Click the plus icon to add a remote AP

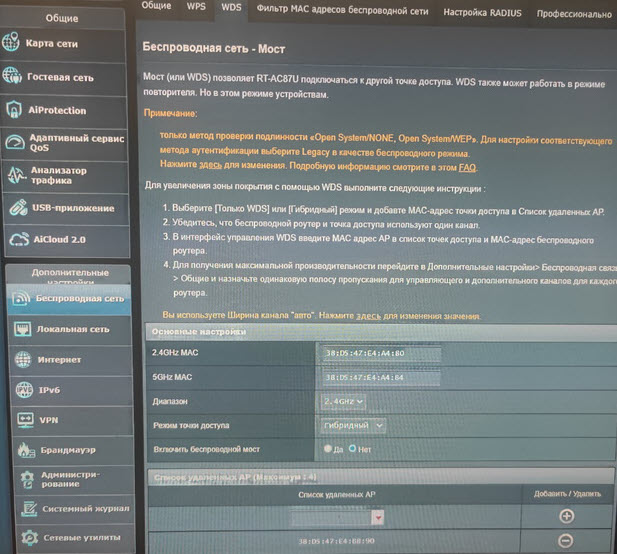pos(566,516)
